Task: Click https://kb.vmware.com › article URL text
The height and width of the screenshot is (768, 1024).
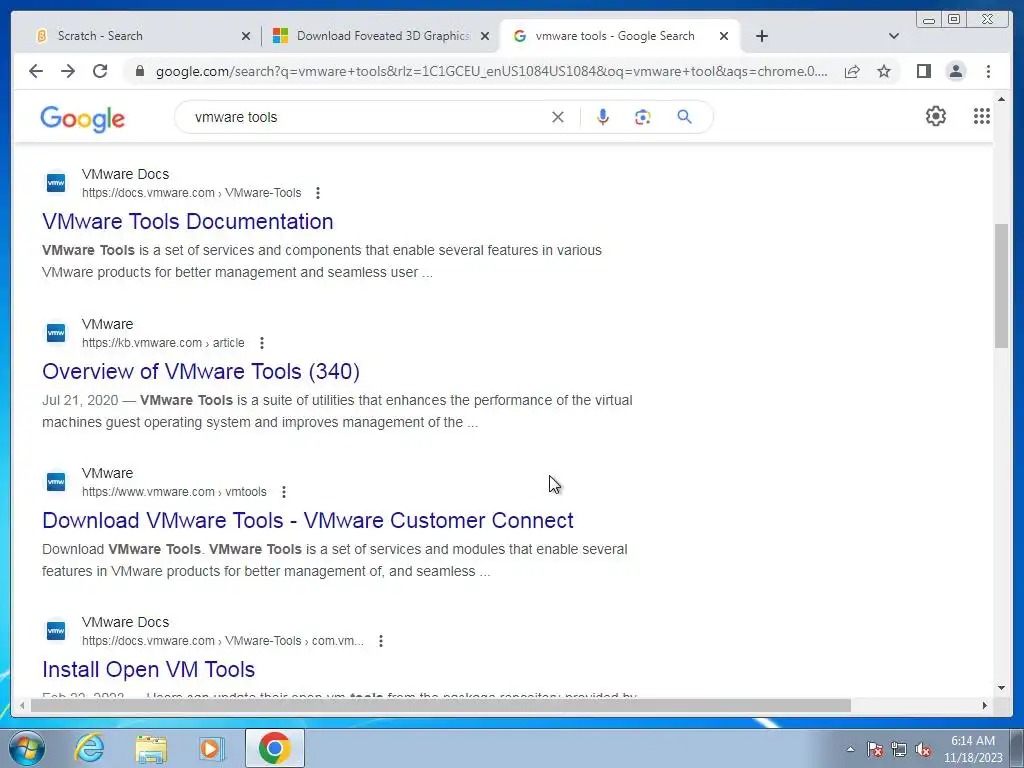Action: (163, 343)
